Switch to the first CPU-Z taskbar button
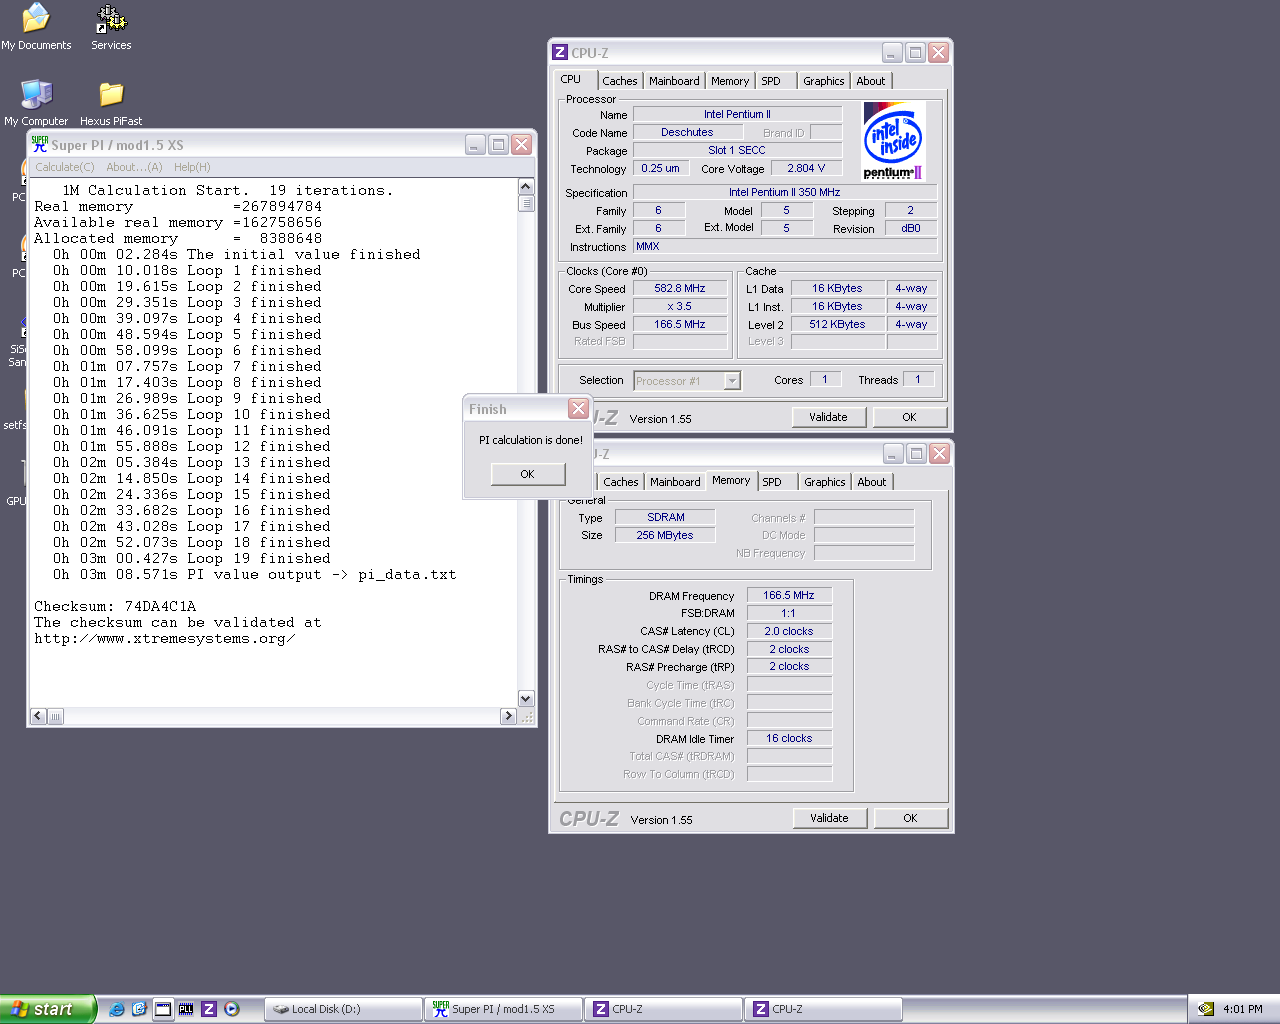The height and width of the screenshot is (1024, 1280). coord(663,1009)
